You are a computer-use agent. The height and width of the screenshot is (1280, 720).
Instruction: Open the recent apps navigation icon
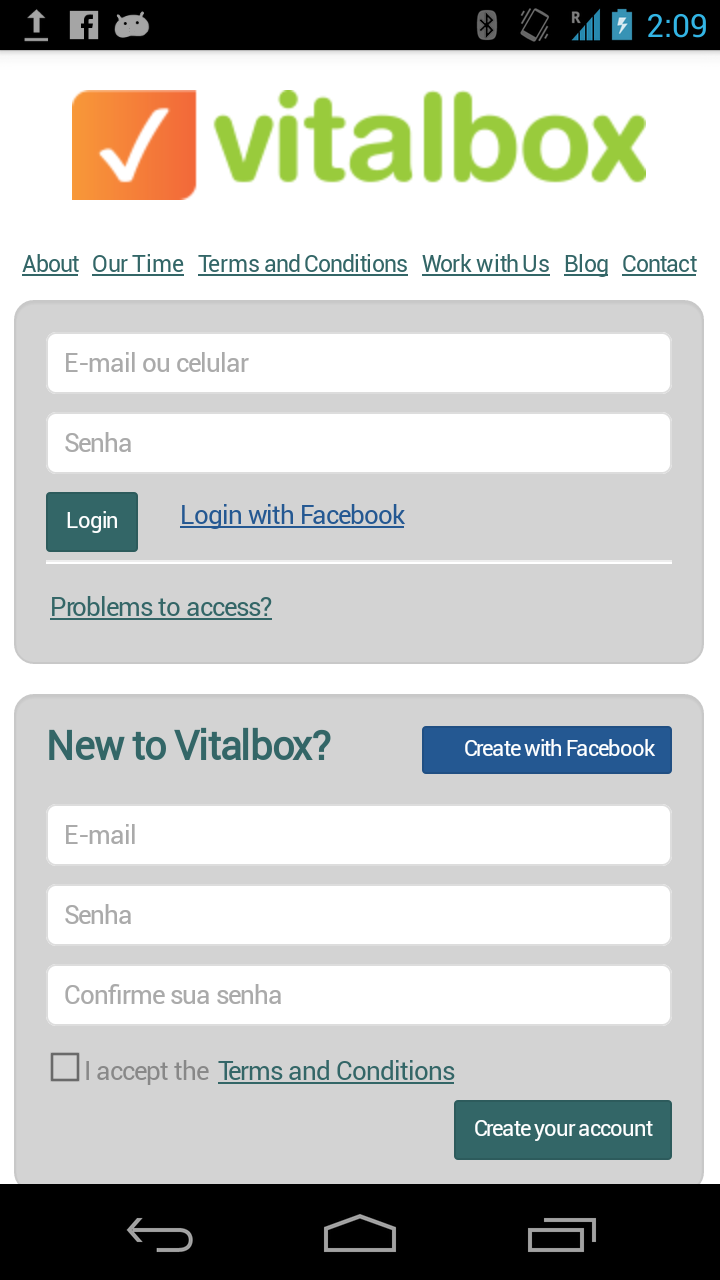561,1235
